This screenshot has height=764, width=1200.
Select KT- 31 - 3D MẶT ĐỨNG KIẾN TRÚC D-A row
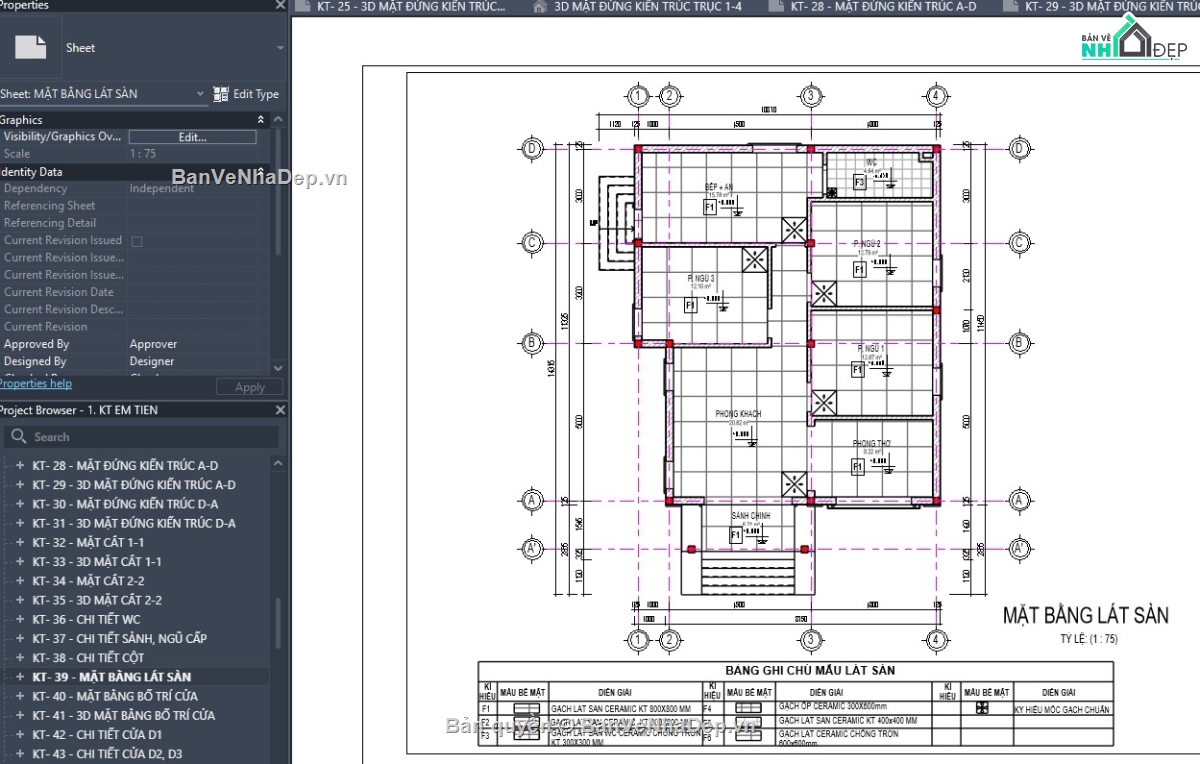pyautogui.click(x=134, y=523)
